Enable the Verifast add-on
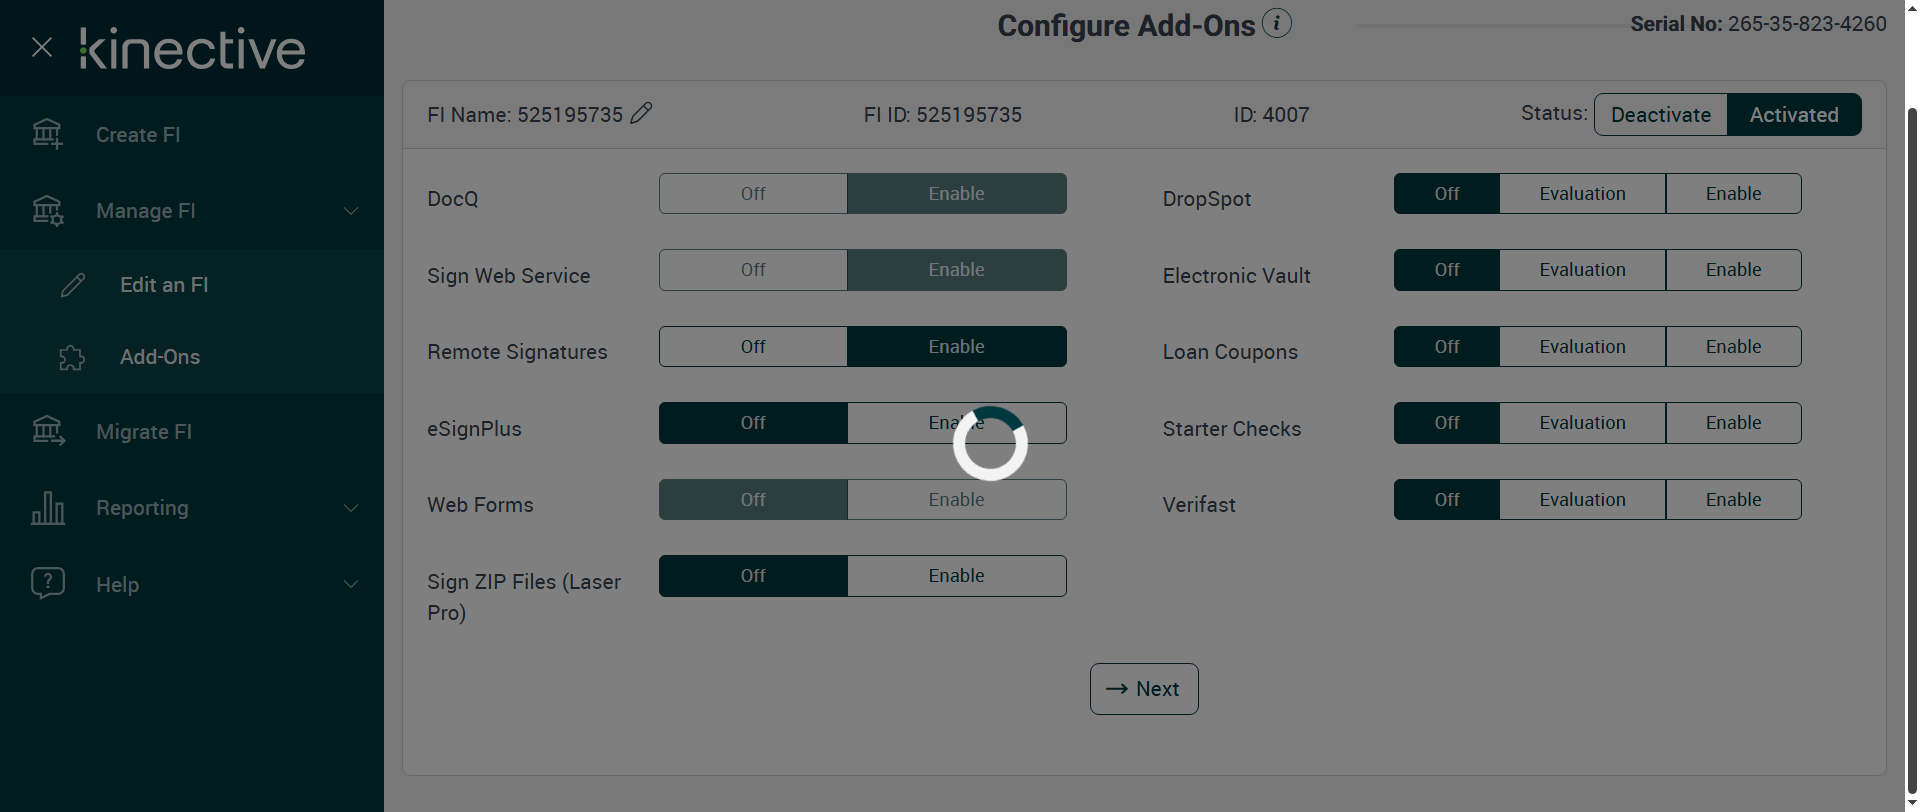This screenshot has height=812, width=1920. pos(1733,500)
